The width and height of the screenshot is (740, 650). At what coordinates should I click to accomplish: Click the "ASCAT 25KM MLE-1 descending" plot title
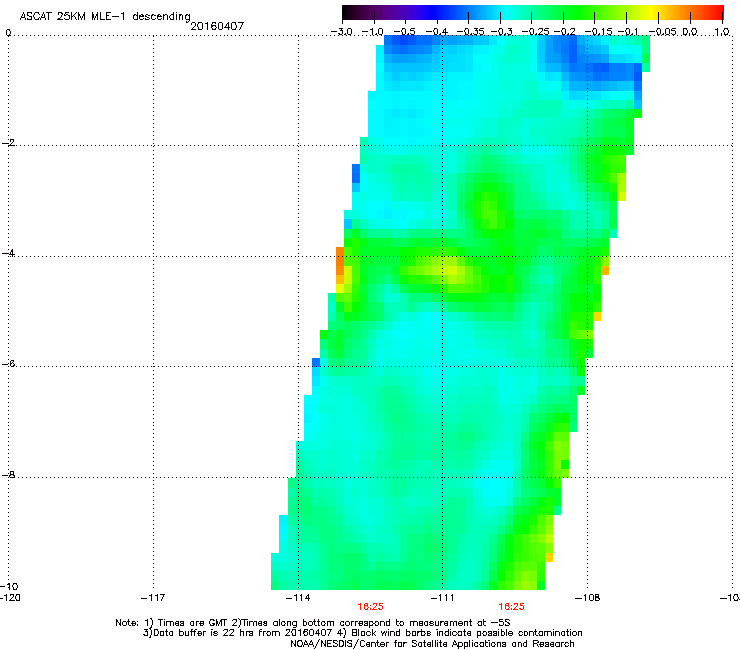pyautogui.click(x=105, y=17)
